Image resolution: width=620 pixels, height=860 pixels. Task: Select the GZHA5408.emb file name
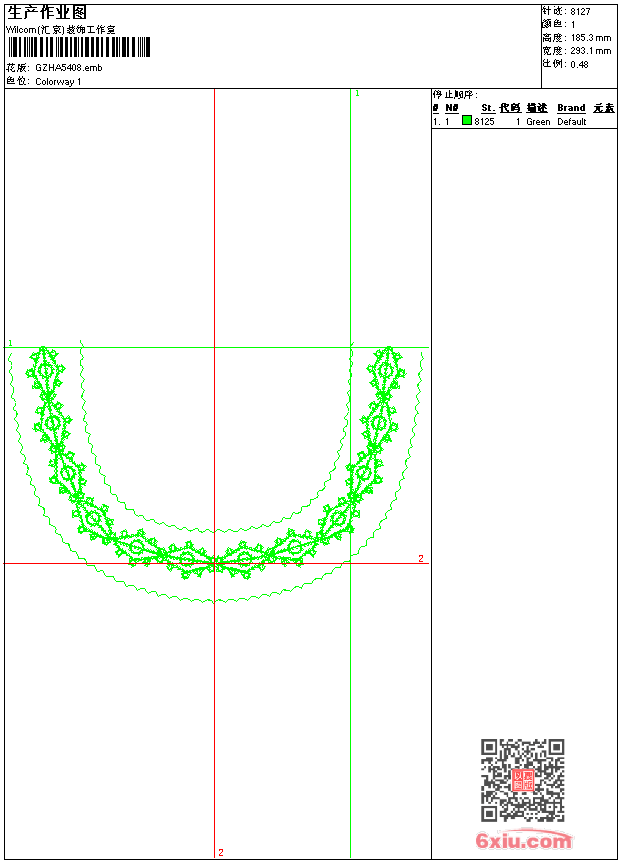pos(68,68)
